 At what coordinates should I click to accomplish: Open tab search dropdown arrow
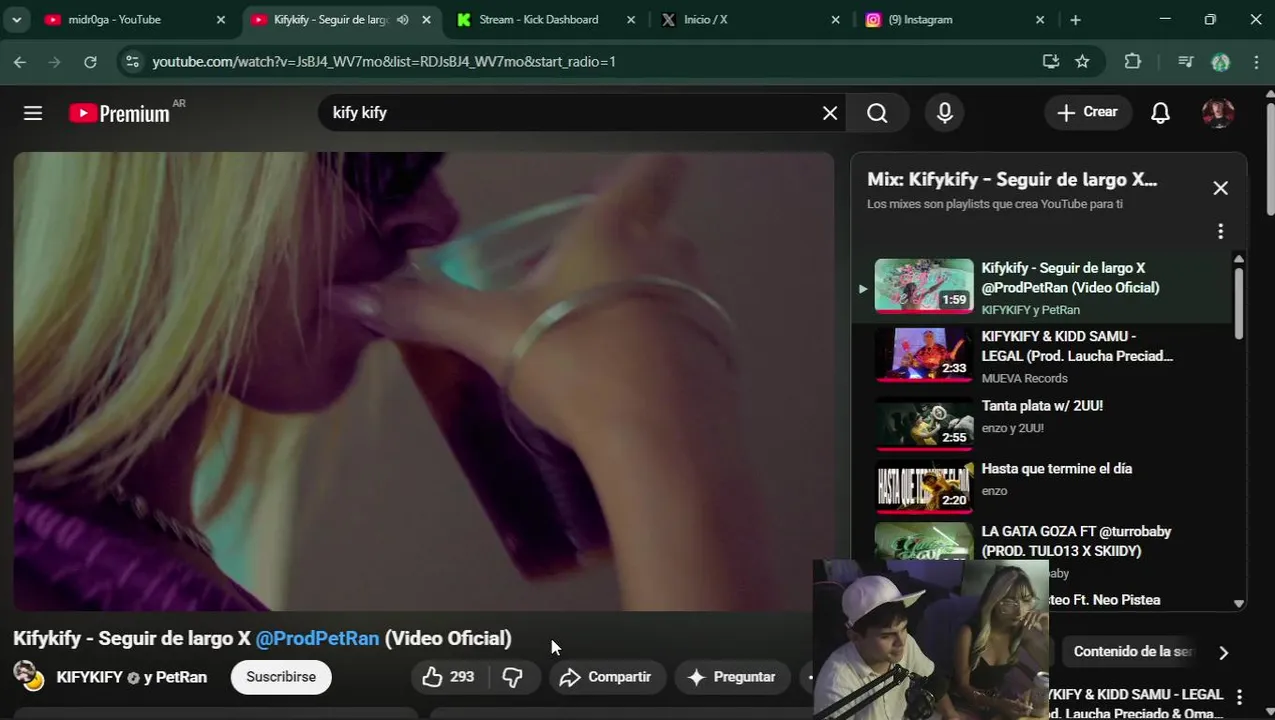(16, 20)
